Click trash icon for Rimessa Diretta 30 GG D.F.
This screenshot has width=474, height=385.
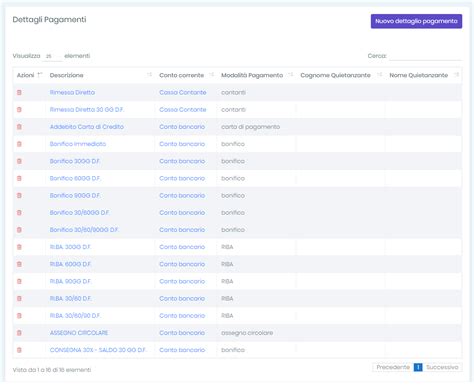pos(19,110)
